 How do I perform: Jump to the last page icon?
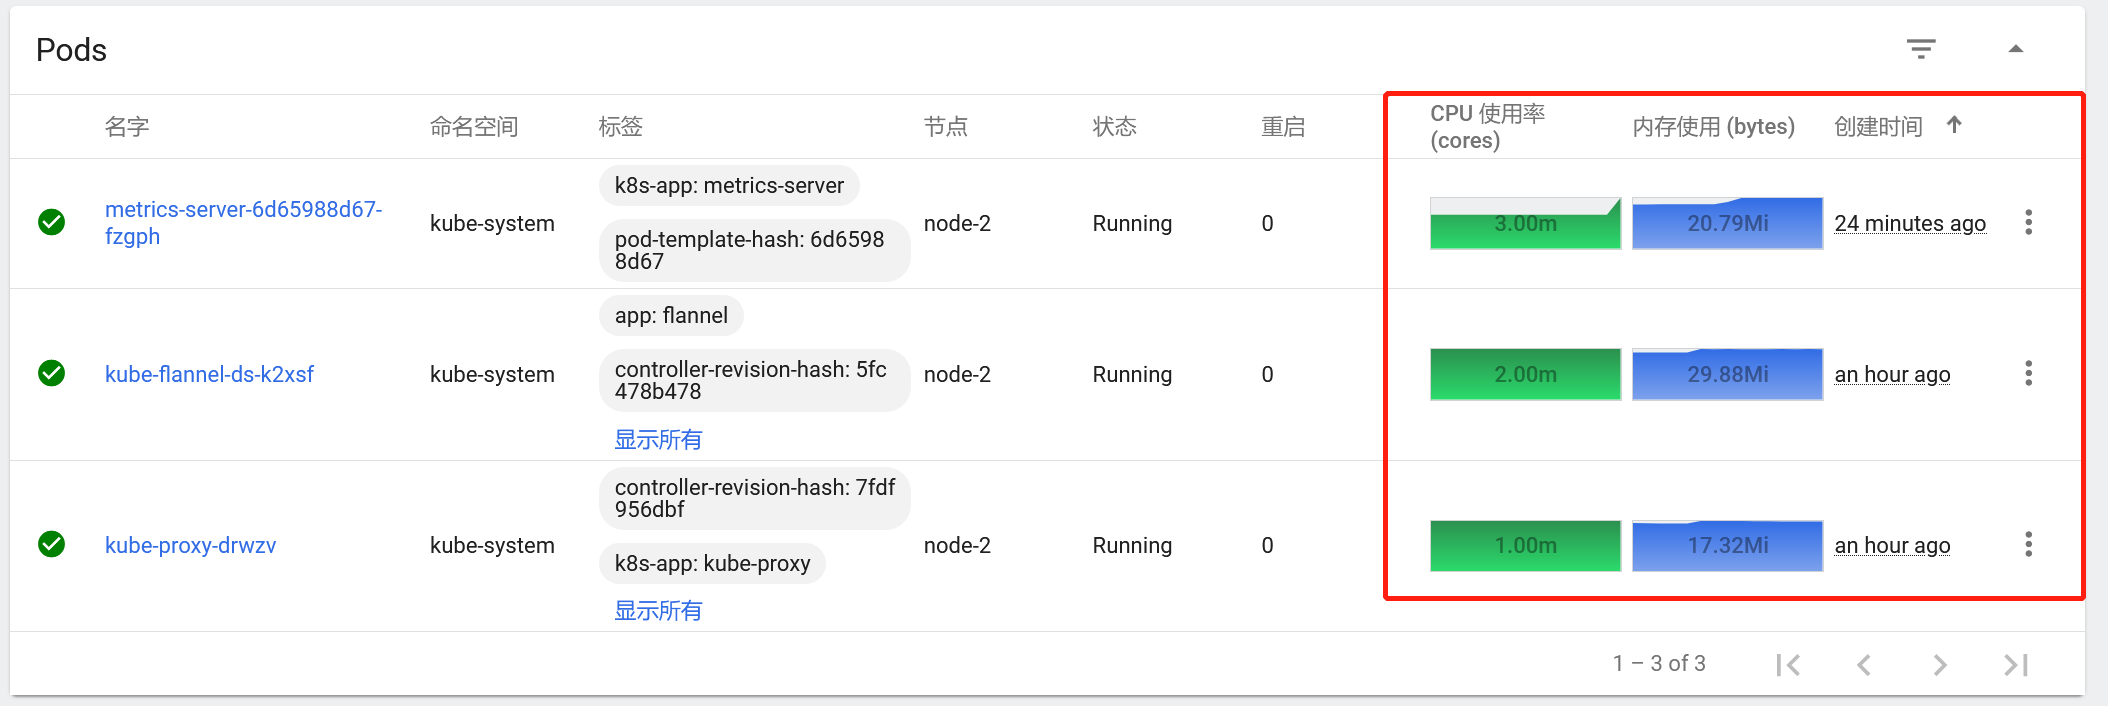(2016, 665)
